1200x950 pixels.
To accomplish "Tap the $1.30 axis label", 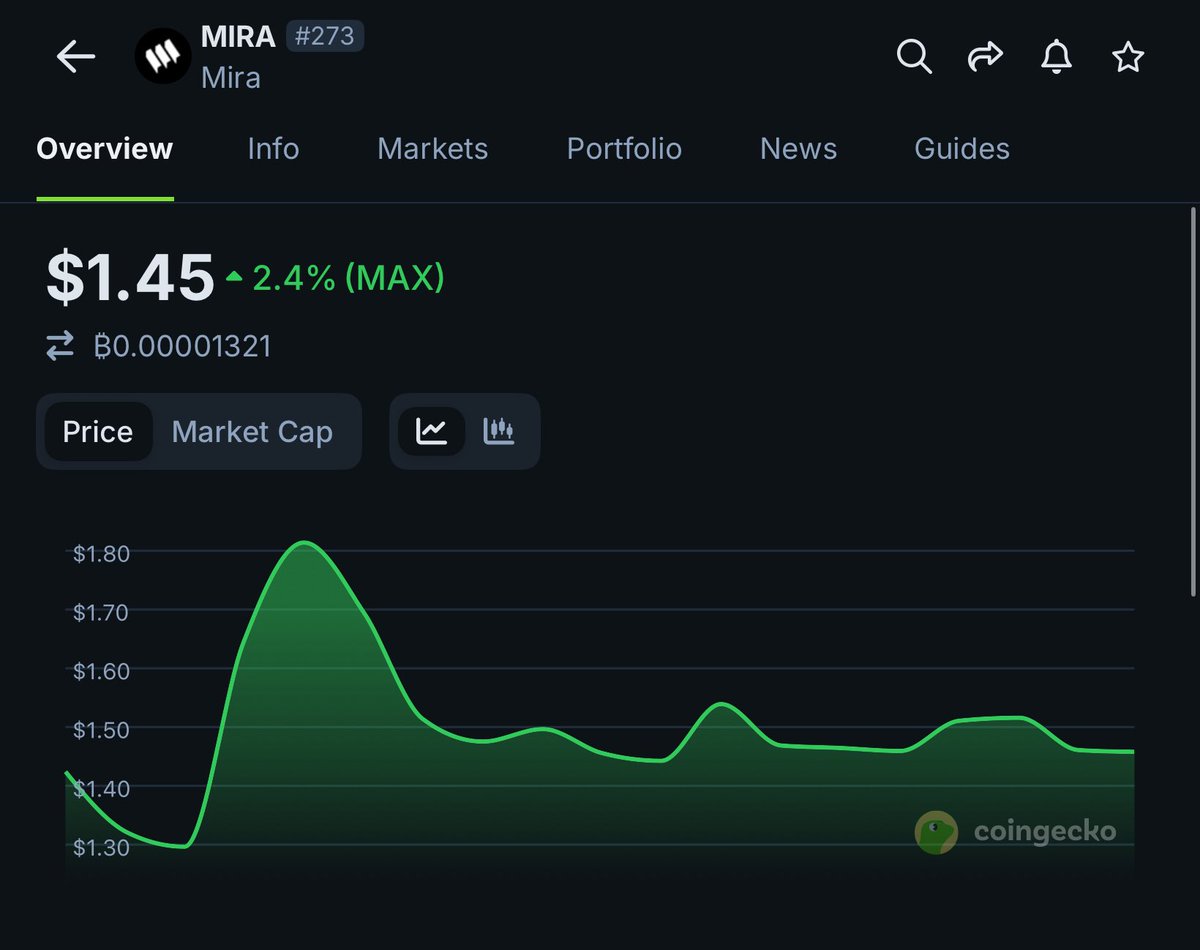I will pos(101,847).
